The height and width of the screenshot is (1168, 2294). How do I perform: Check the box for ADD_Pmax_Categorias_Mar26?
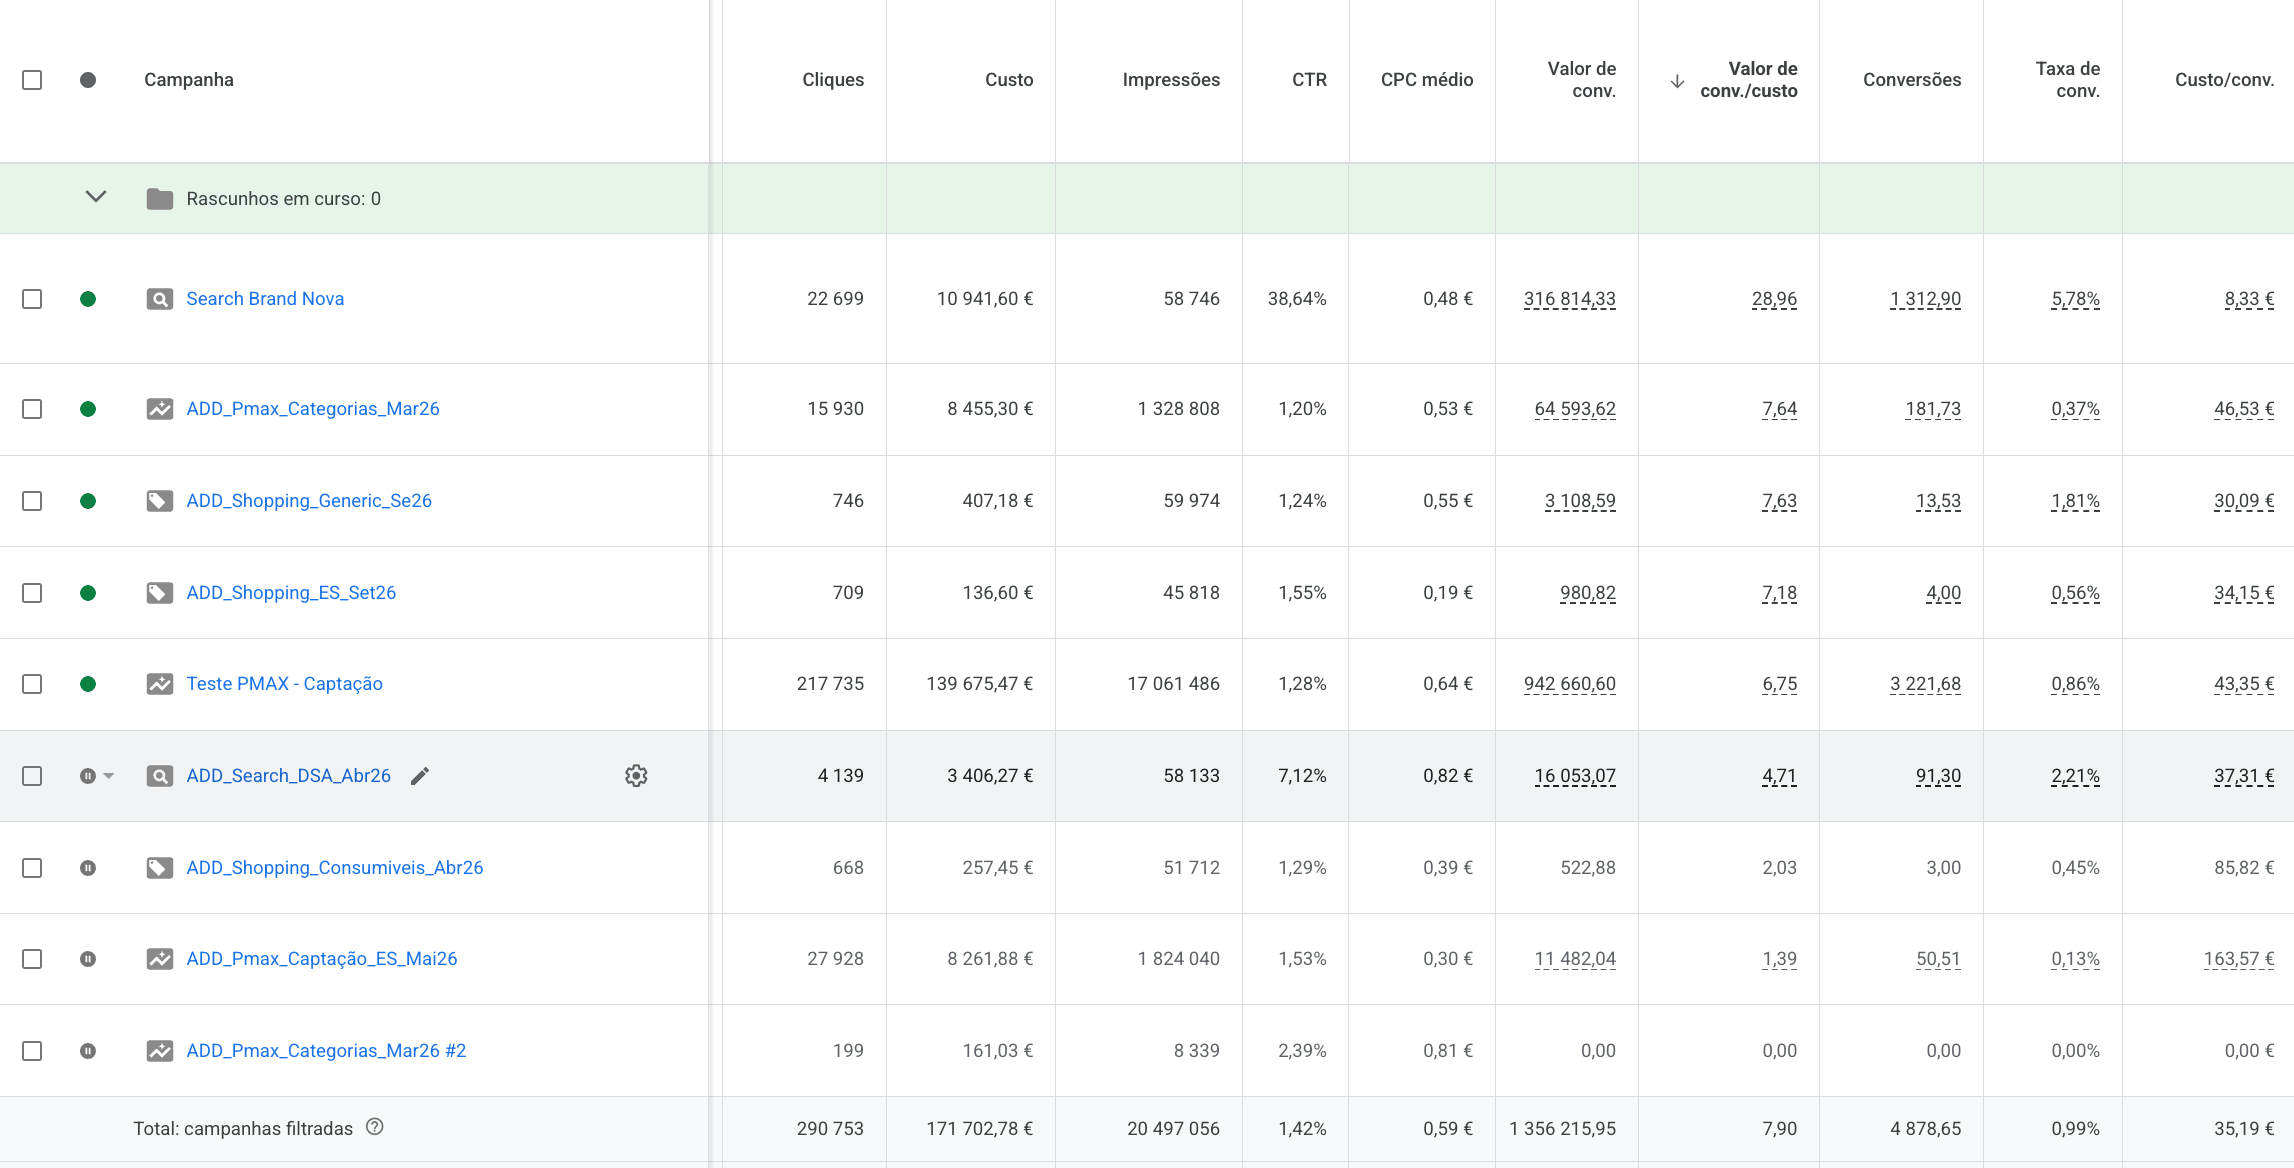click(32, 409)
